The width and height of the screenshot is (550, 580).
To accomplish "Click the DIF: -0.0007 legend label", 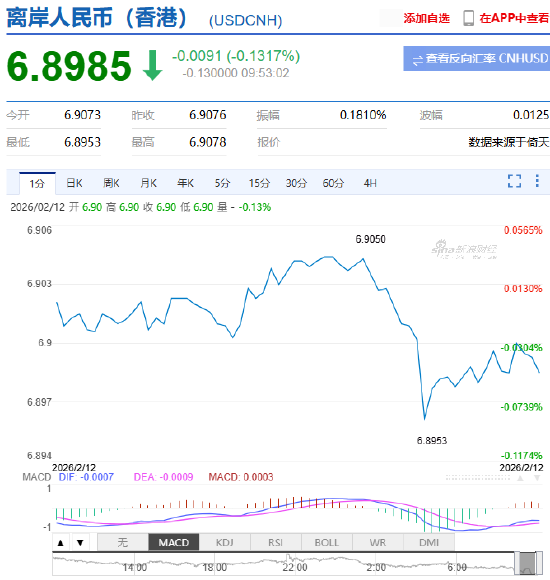I will coord(86,477).
